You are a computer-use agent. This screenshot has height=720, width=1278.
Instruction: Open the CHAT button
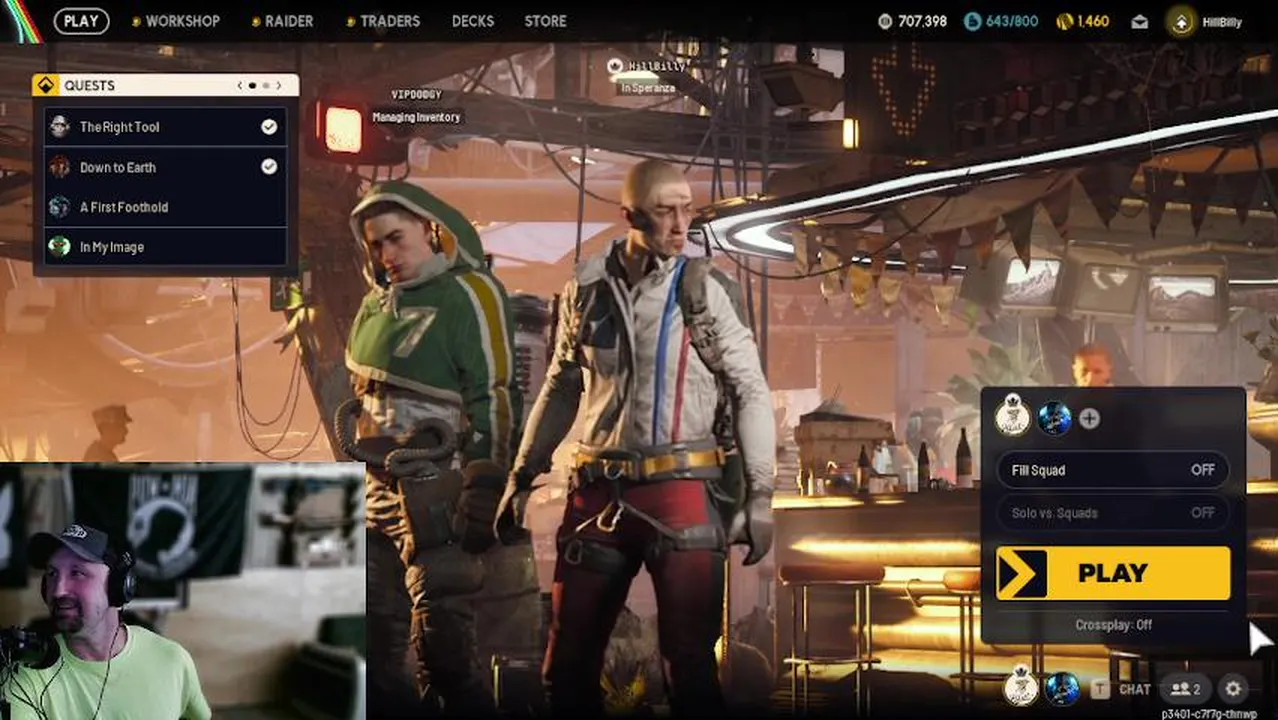click(x=1134, y=689)
